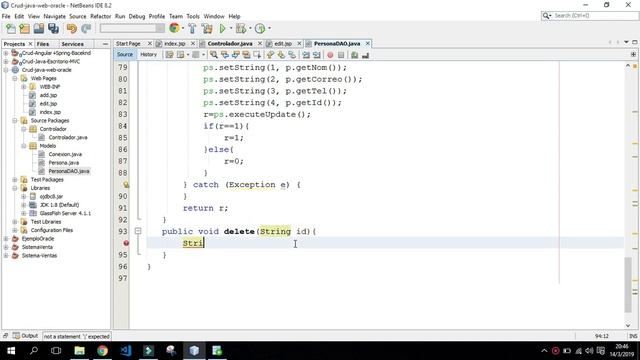
Task: Click the red error marker on line 94
Action: [126, 243]
